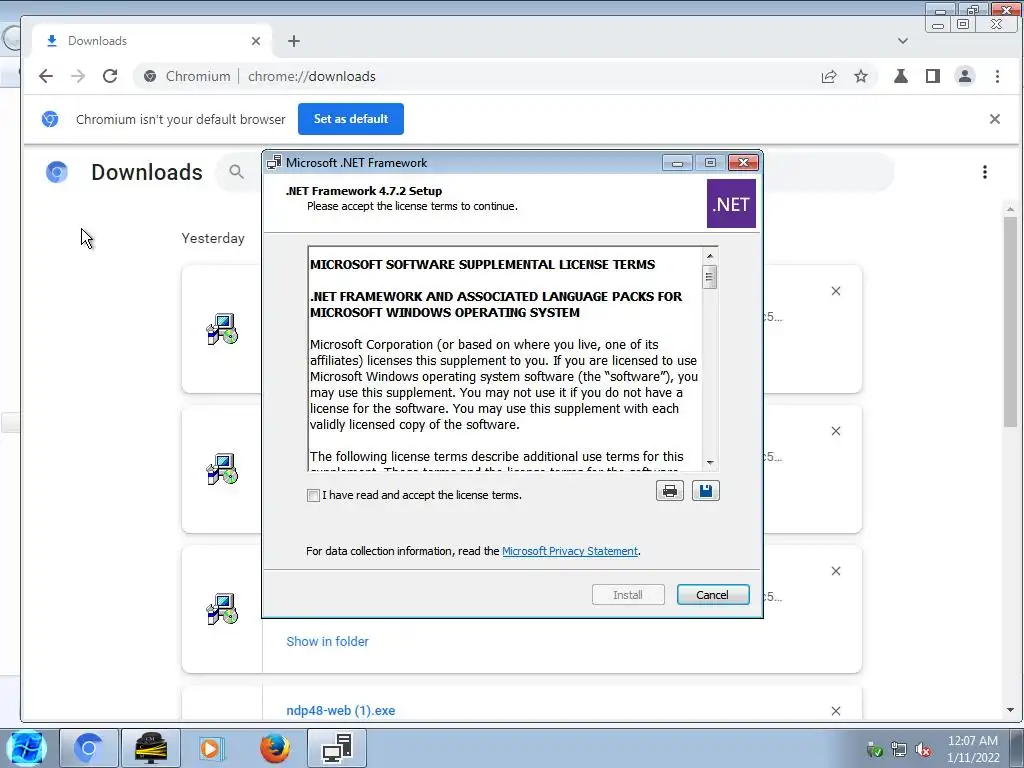Go back in Chromium
Screen dimensions: 1024x768
[x=46, y=76]
